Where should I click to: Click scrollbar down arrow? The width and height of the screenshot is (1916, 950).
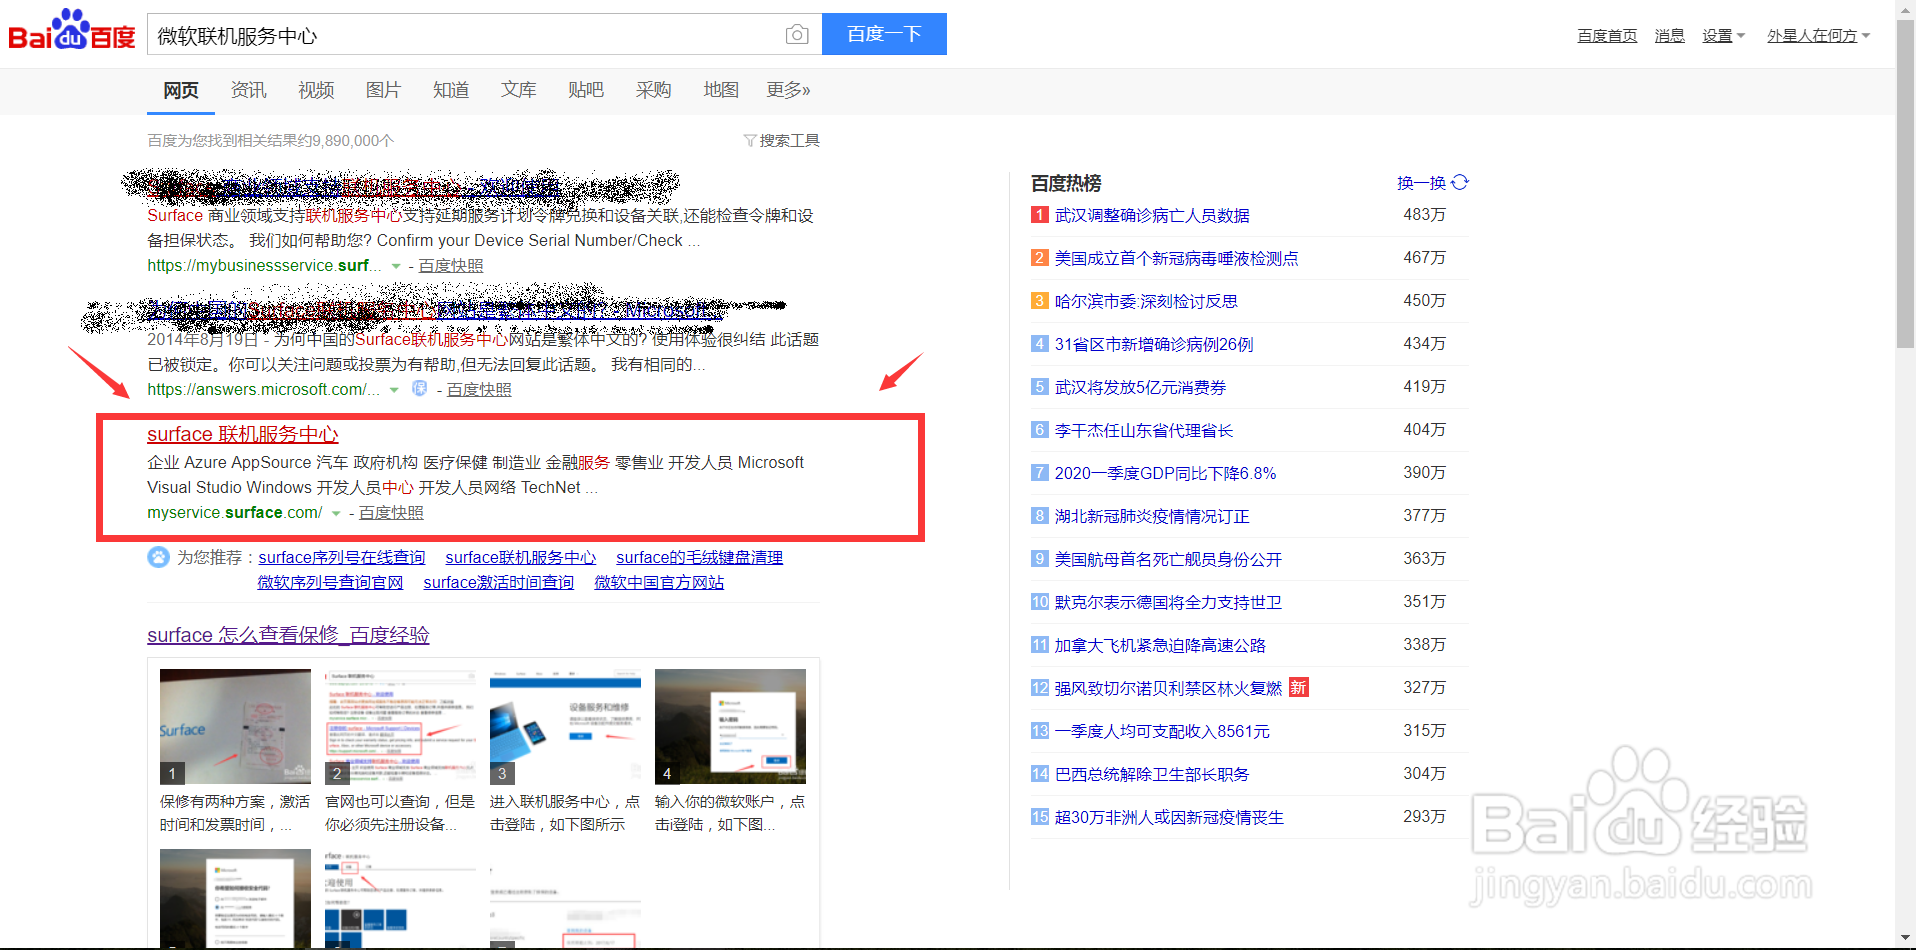(x=1906, y=940)
